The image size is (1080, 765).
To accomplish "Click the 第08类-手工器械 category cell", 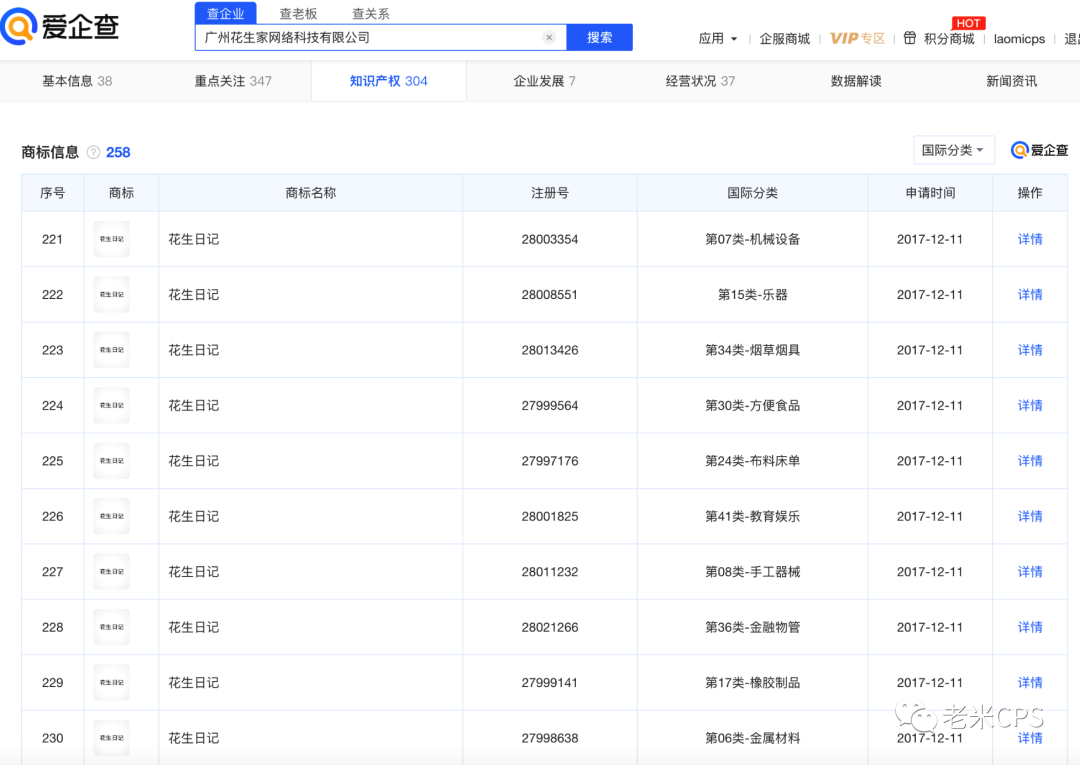I will pyautogui.click(x=752, y=572).
